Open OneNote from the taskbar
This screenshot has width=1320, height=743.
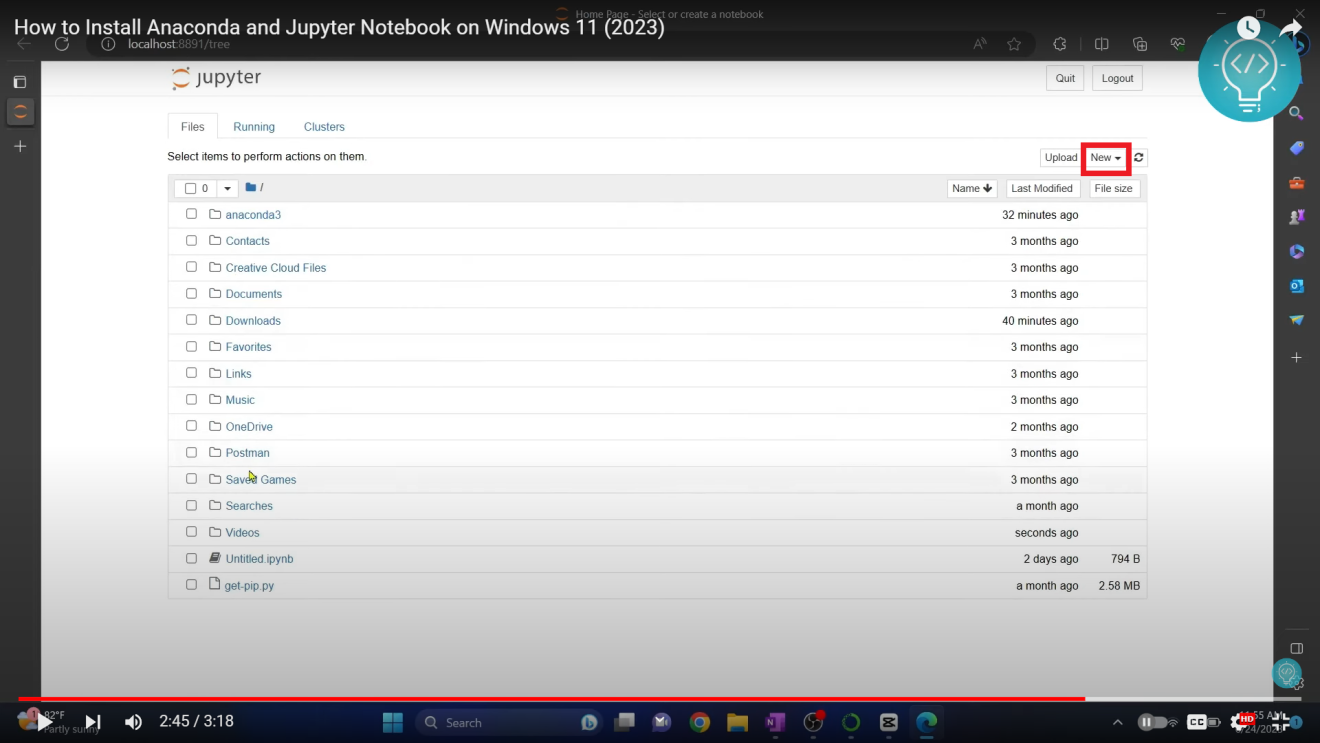774,722
